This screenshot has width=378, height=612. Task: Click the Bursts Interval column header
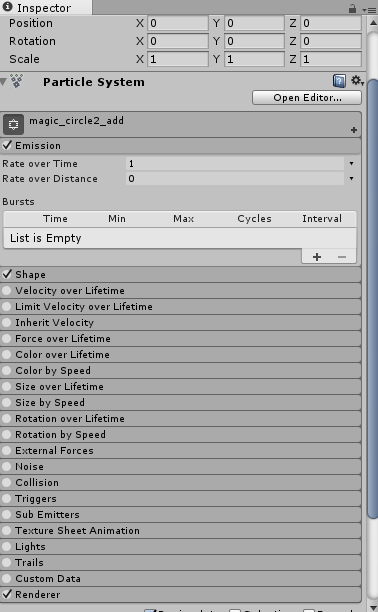pyautogui.click(x=322, y=219)
